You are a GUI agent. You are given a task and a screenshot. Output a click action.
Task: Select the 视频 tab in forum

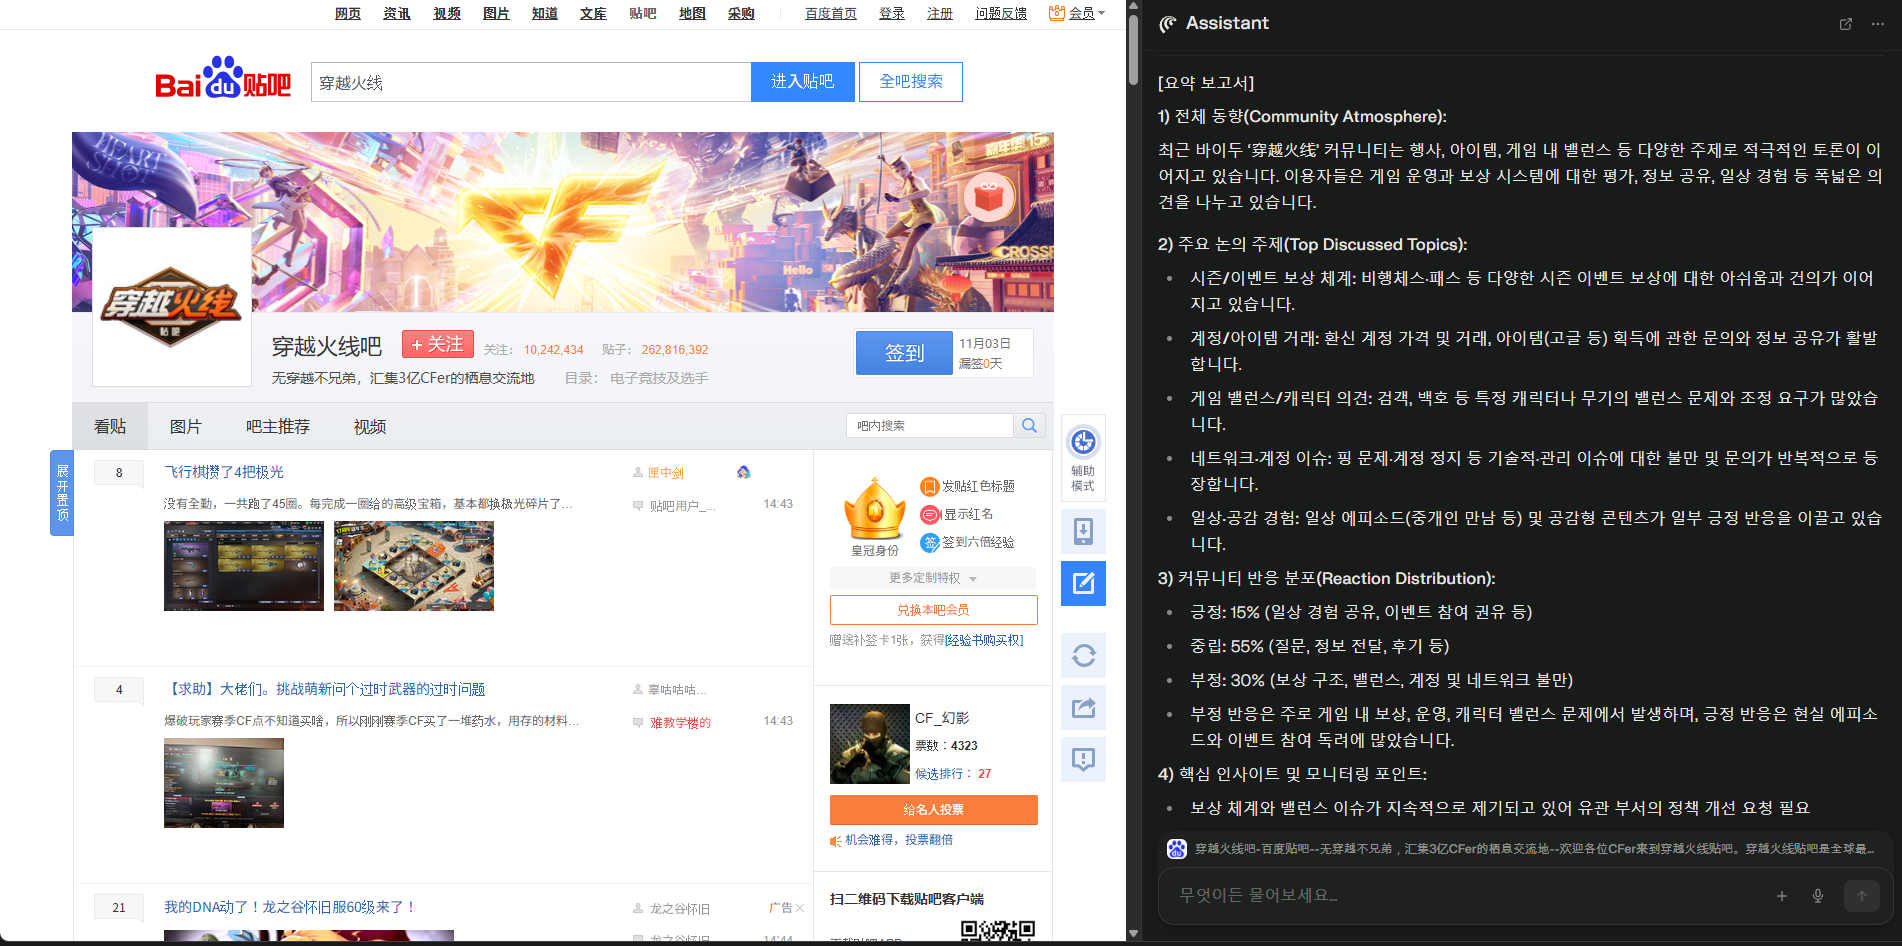370,427
